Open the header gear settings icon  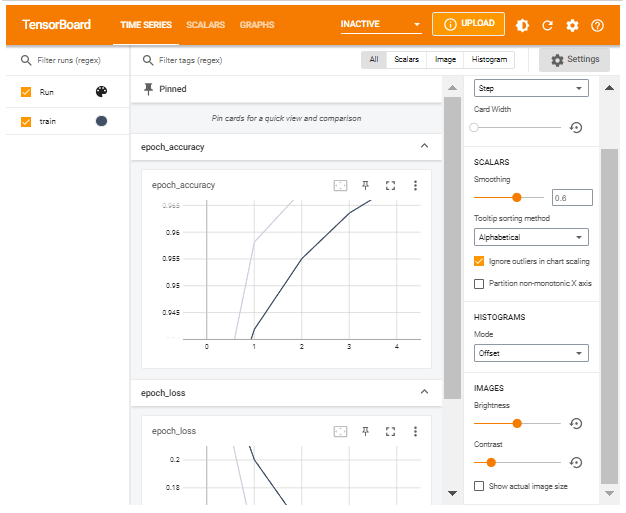pyautogui.click(x=572, y=26)
